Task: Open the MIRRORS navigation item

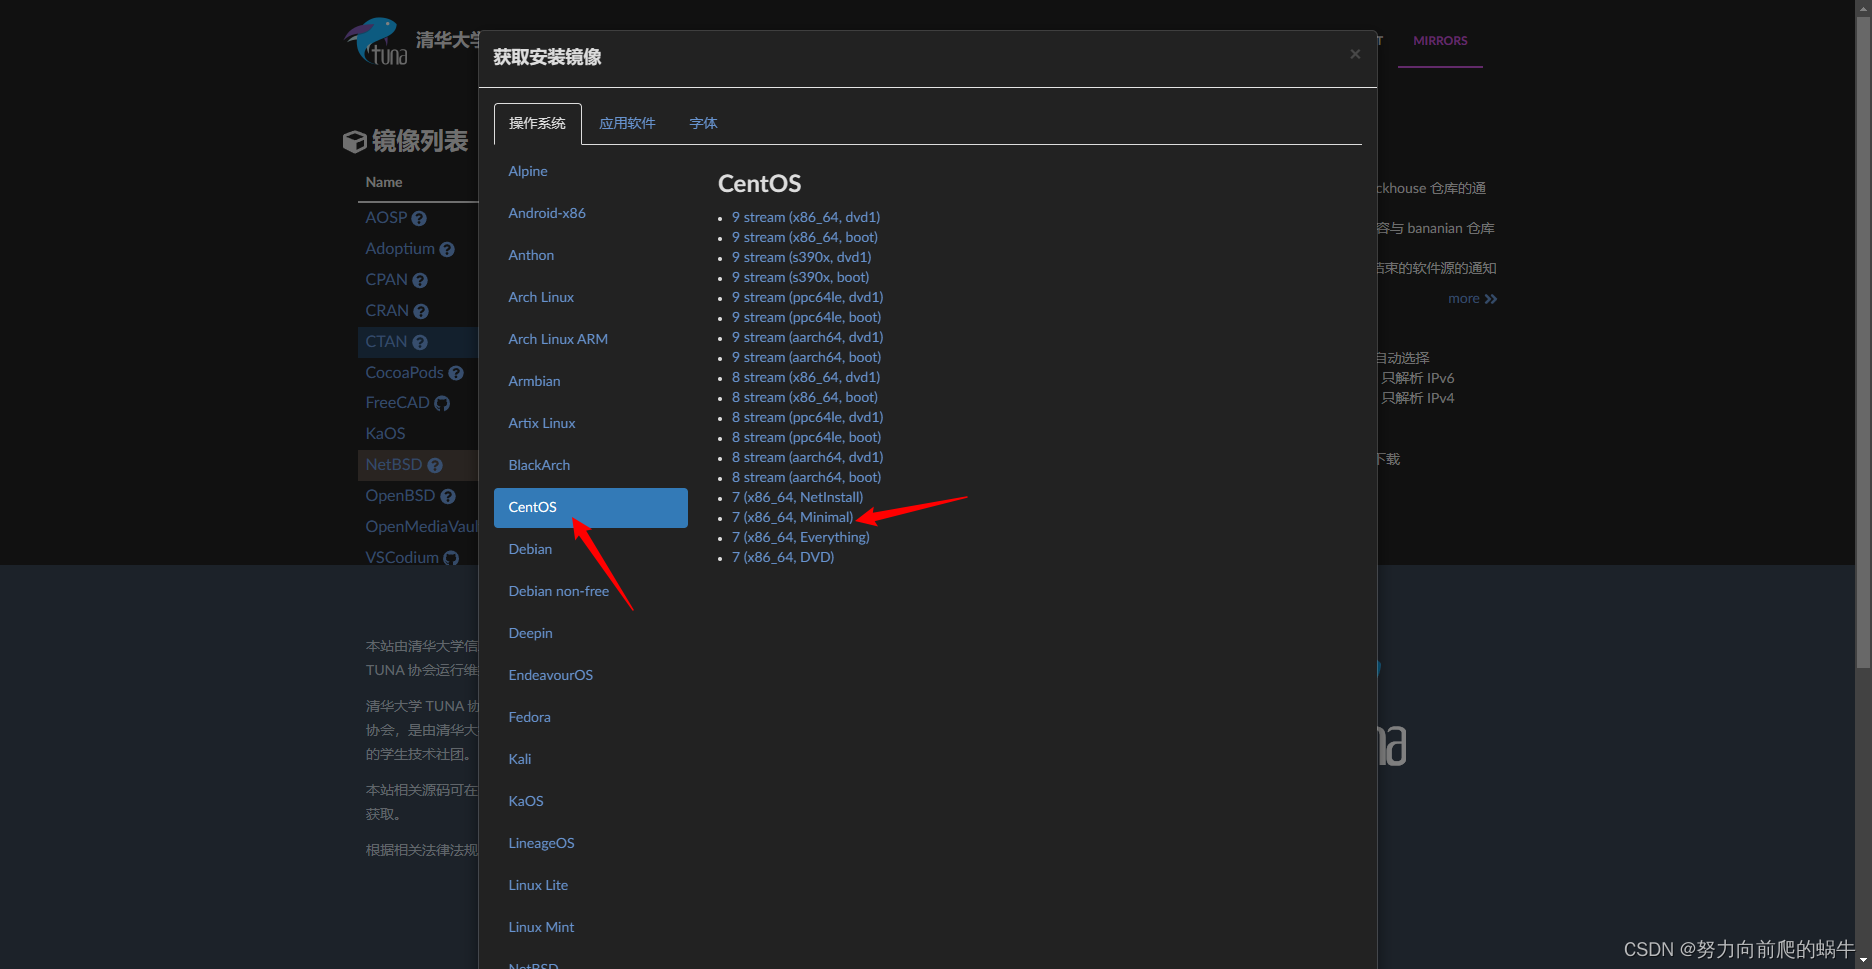Action: tap(1440, 41)
